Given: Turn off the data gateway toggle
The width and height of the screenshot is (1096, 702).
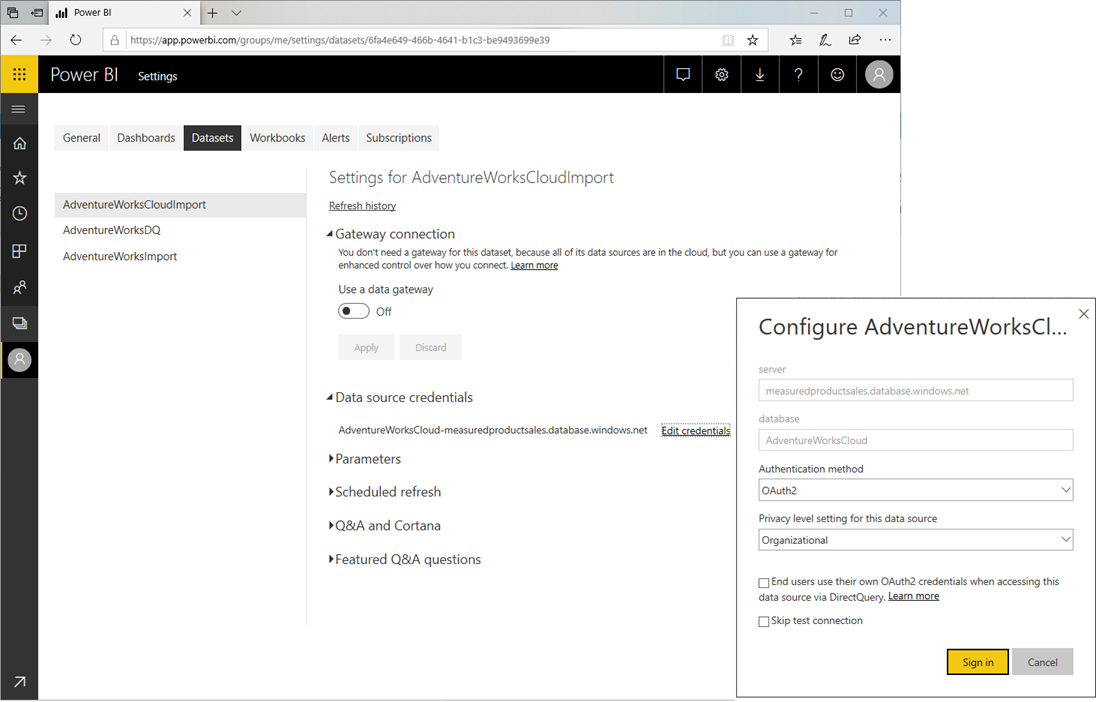Looking at the screenshot, I should pos(353,311).
